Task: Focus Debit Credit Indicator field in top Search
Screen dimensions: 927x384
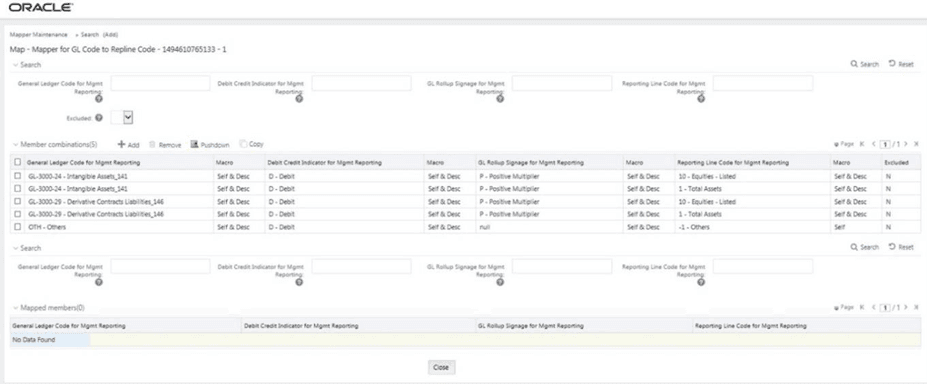Action: click(361, 83)
